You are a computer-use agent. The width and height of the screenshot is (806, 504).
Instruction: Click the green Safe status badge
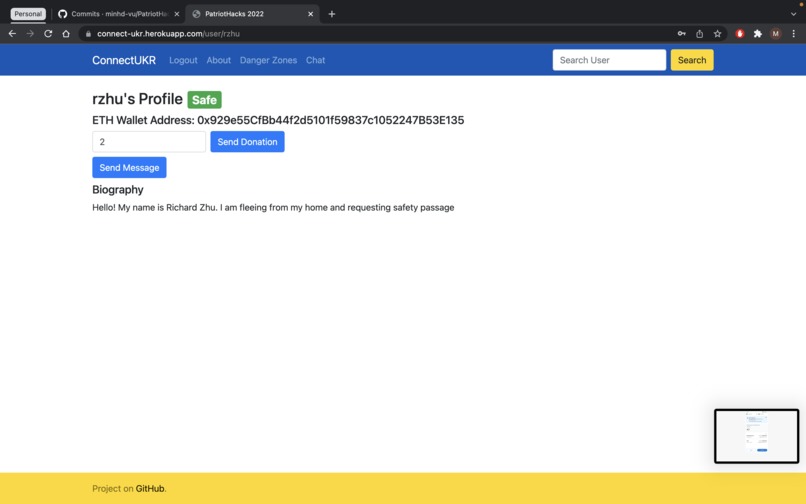(205, 100)
